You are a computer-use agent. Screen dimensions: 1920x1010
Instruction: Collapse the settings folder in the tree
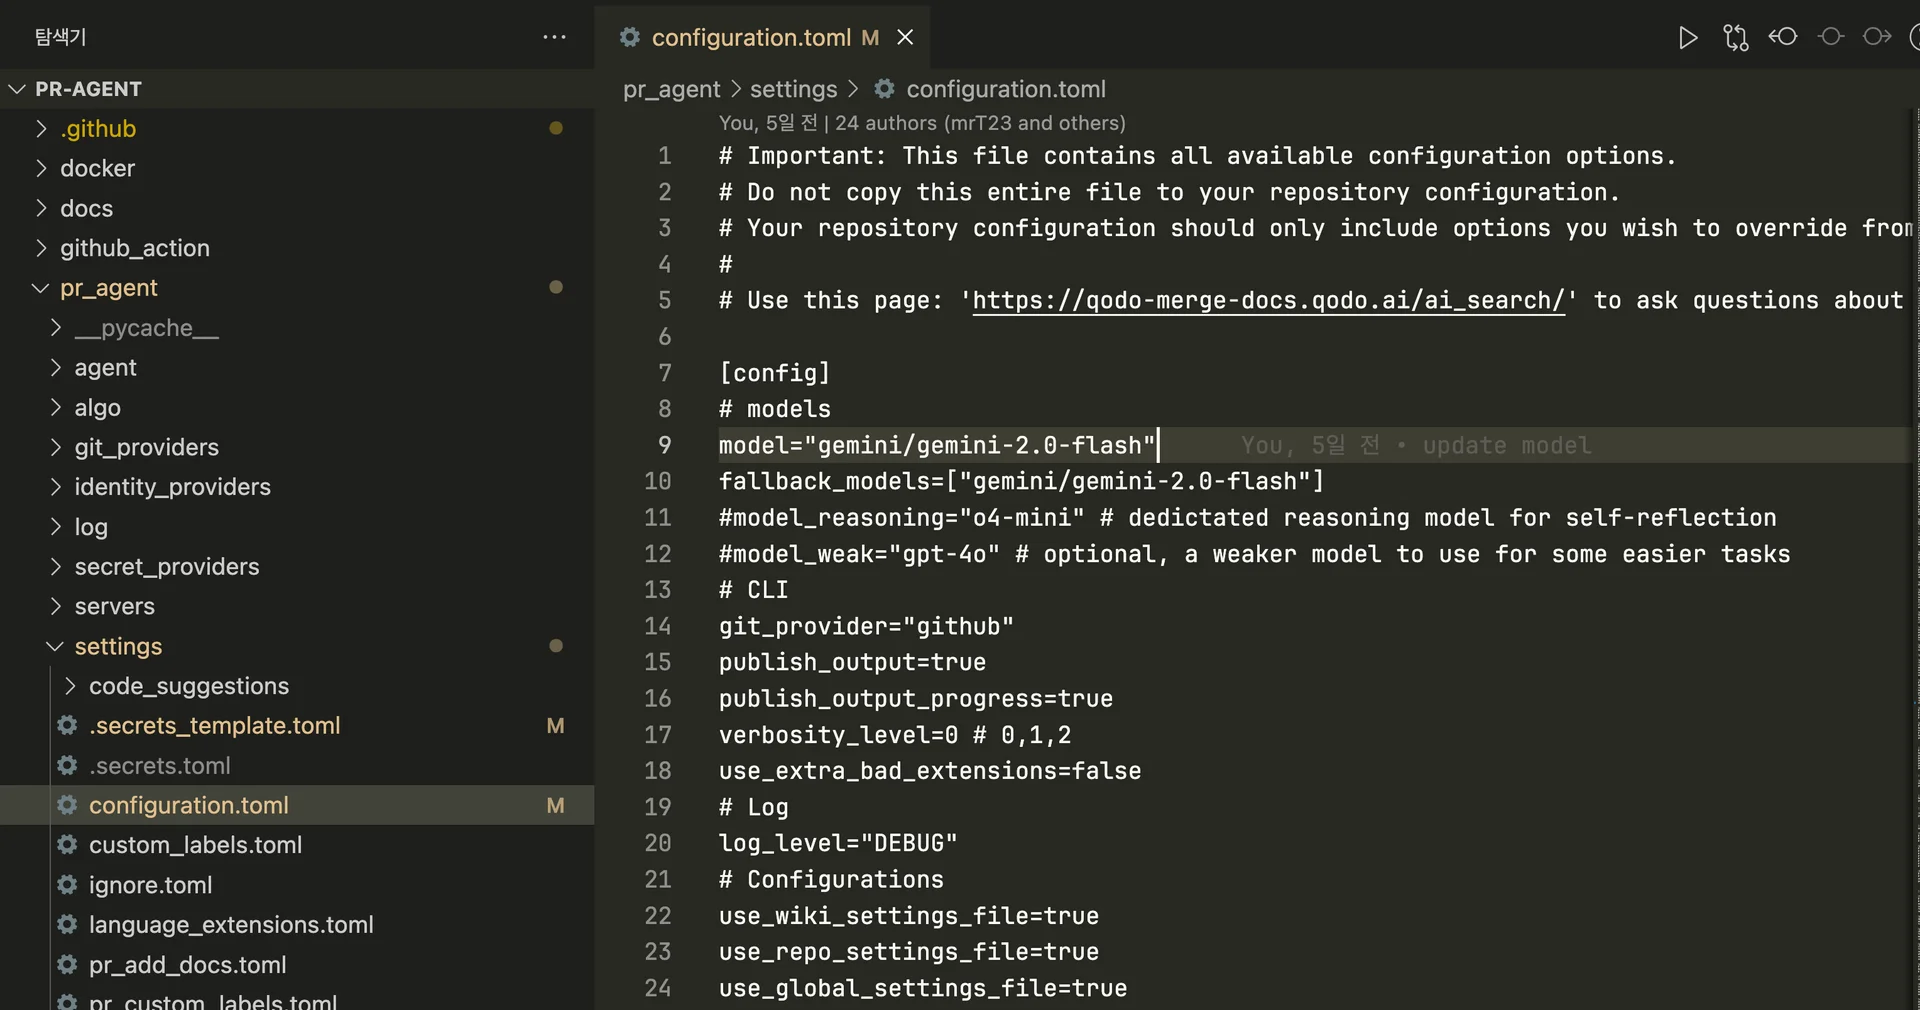(x=53, y=646)
